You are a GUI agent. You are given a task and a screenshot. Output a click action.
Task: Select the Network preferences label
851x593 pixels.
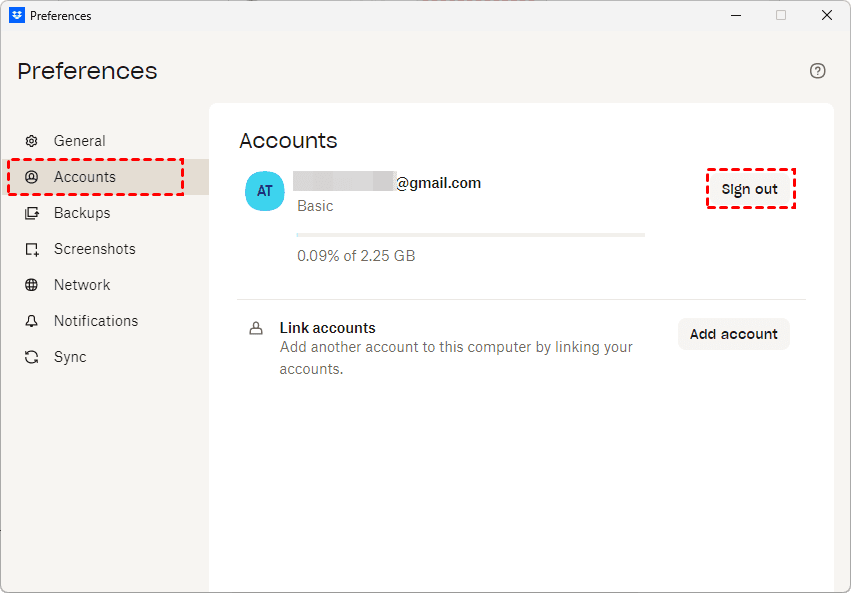pyautogui.click(x=82, y=285)
